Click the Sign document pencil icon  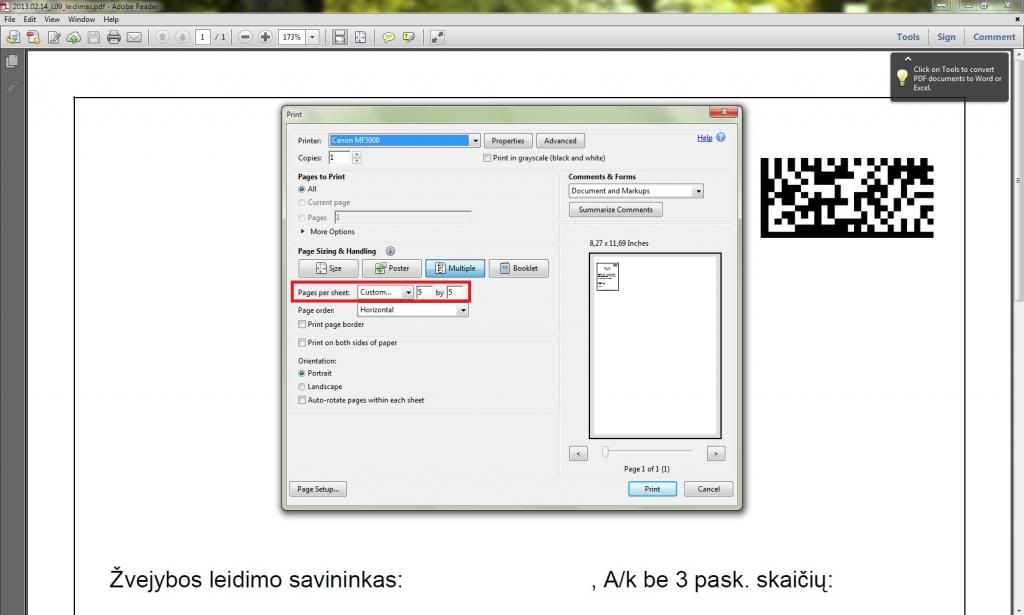pos(54,37)
